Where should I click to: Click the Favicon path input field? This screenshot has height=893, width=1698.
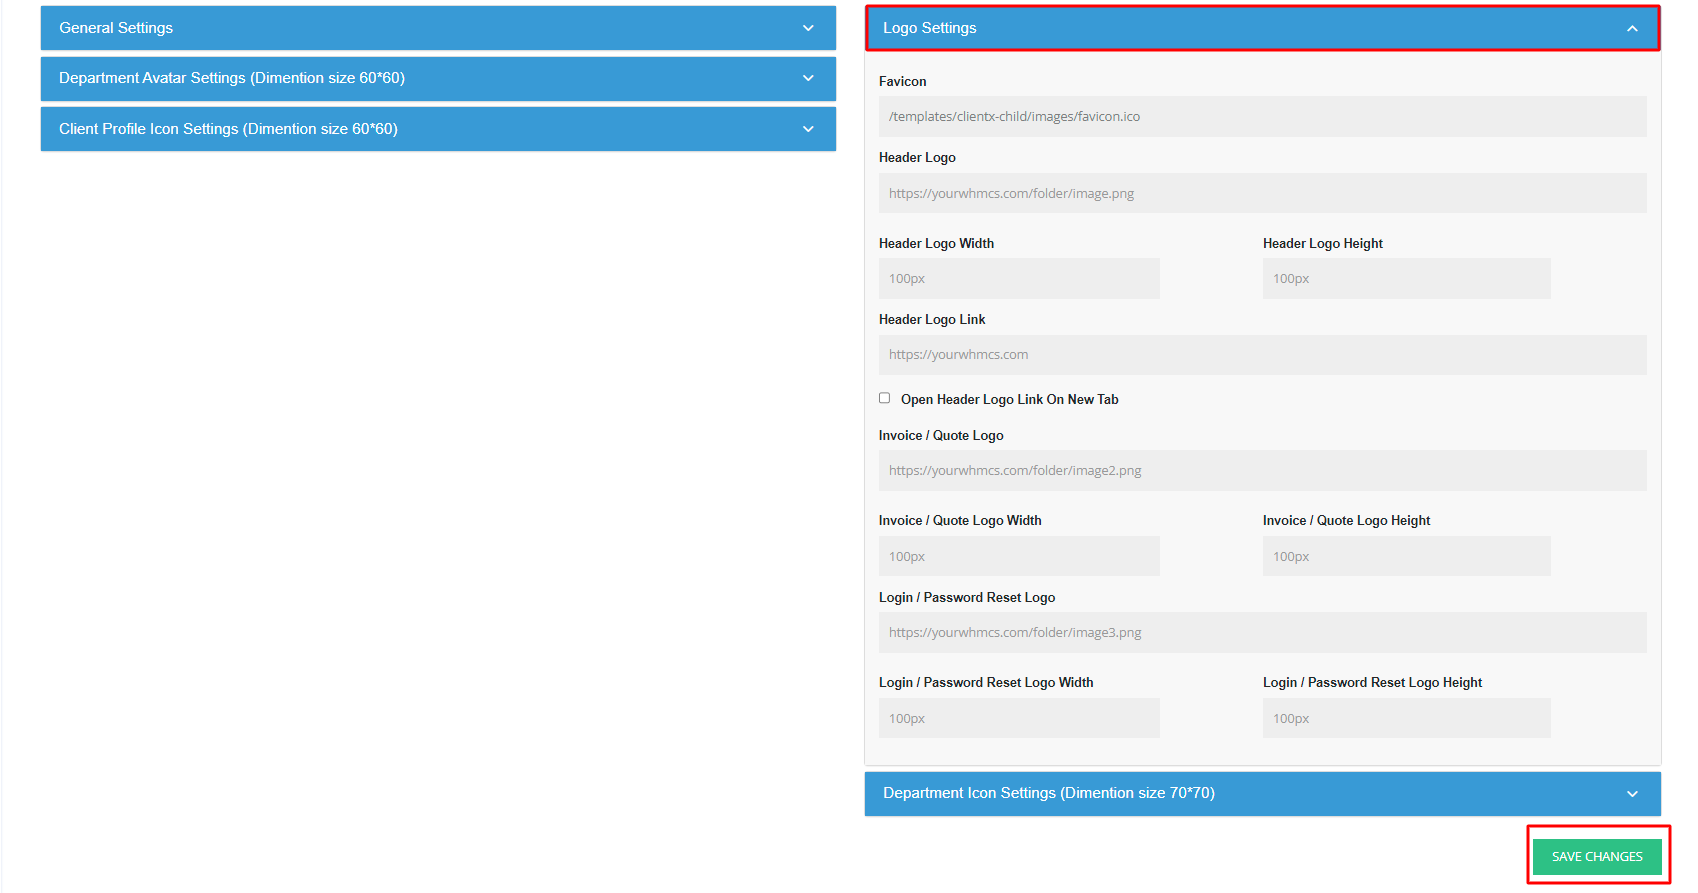pos(1262,117)
